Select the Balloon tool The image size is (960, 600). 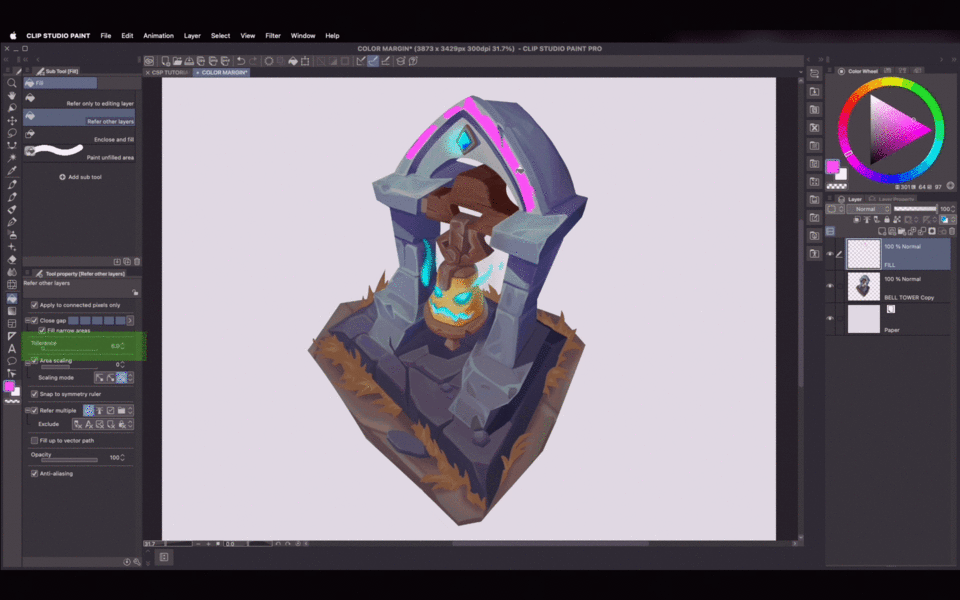12,361
